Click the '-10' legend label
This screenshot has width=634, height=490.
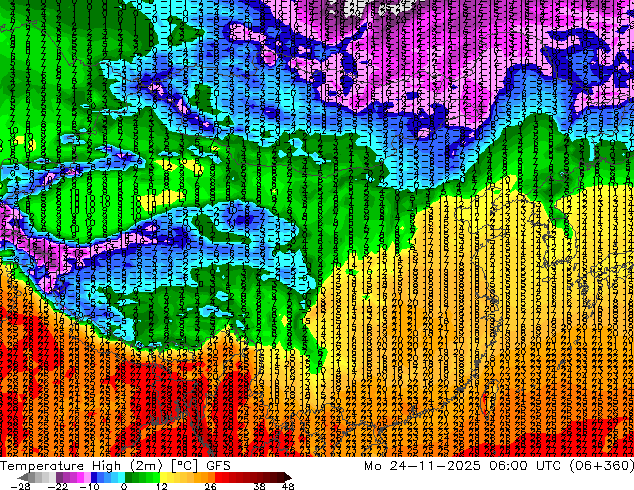point(90,486)
